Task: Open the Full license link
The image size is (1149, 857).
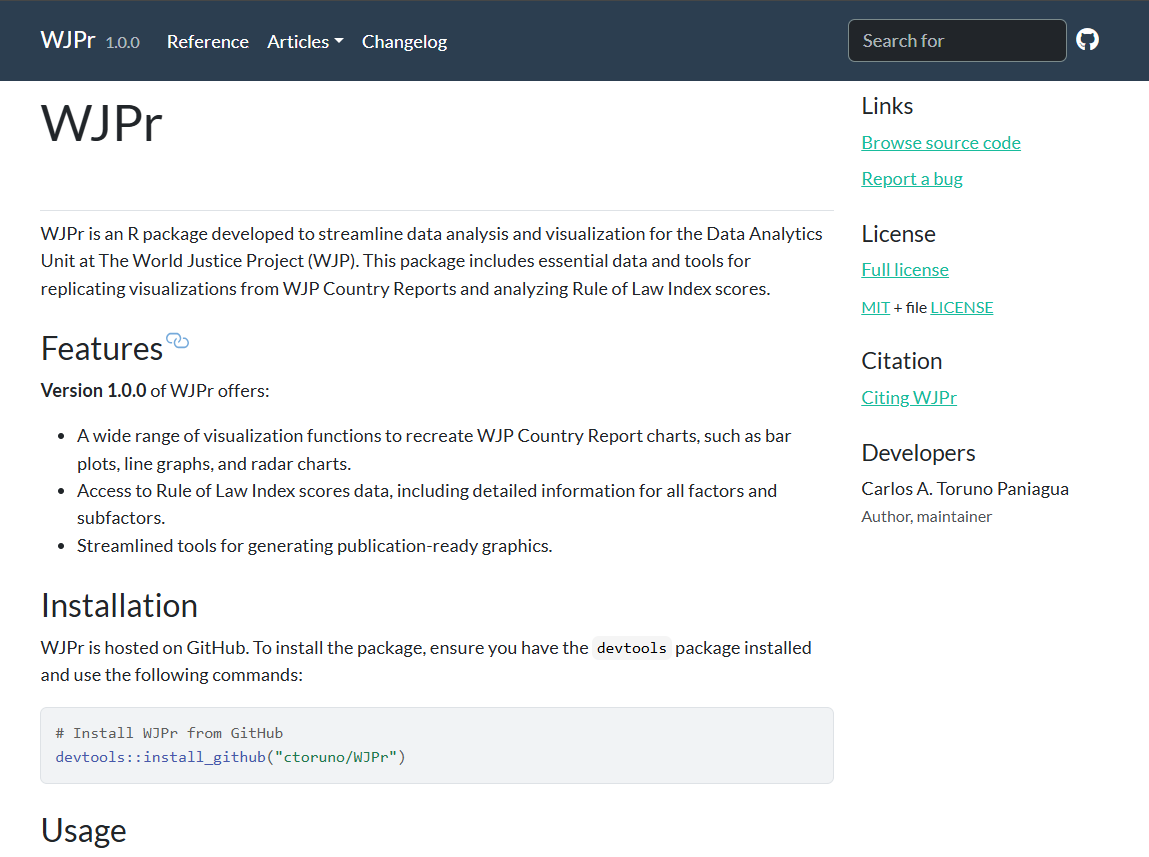Action: point(905,270)
